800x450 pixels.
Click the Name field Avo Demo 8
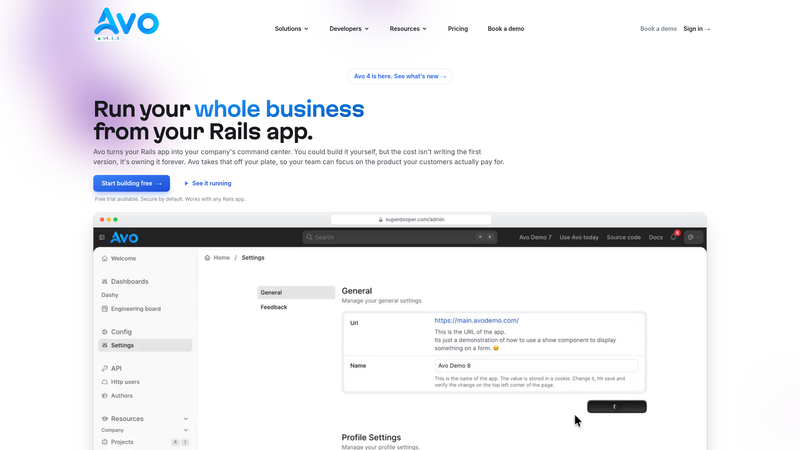pyautogui.click(x=536, y=365)
